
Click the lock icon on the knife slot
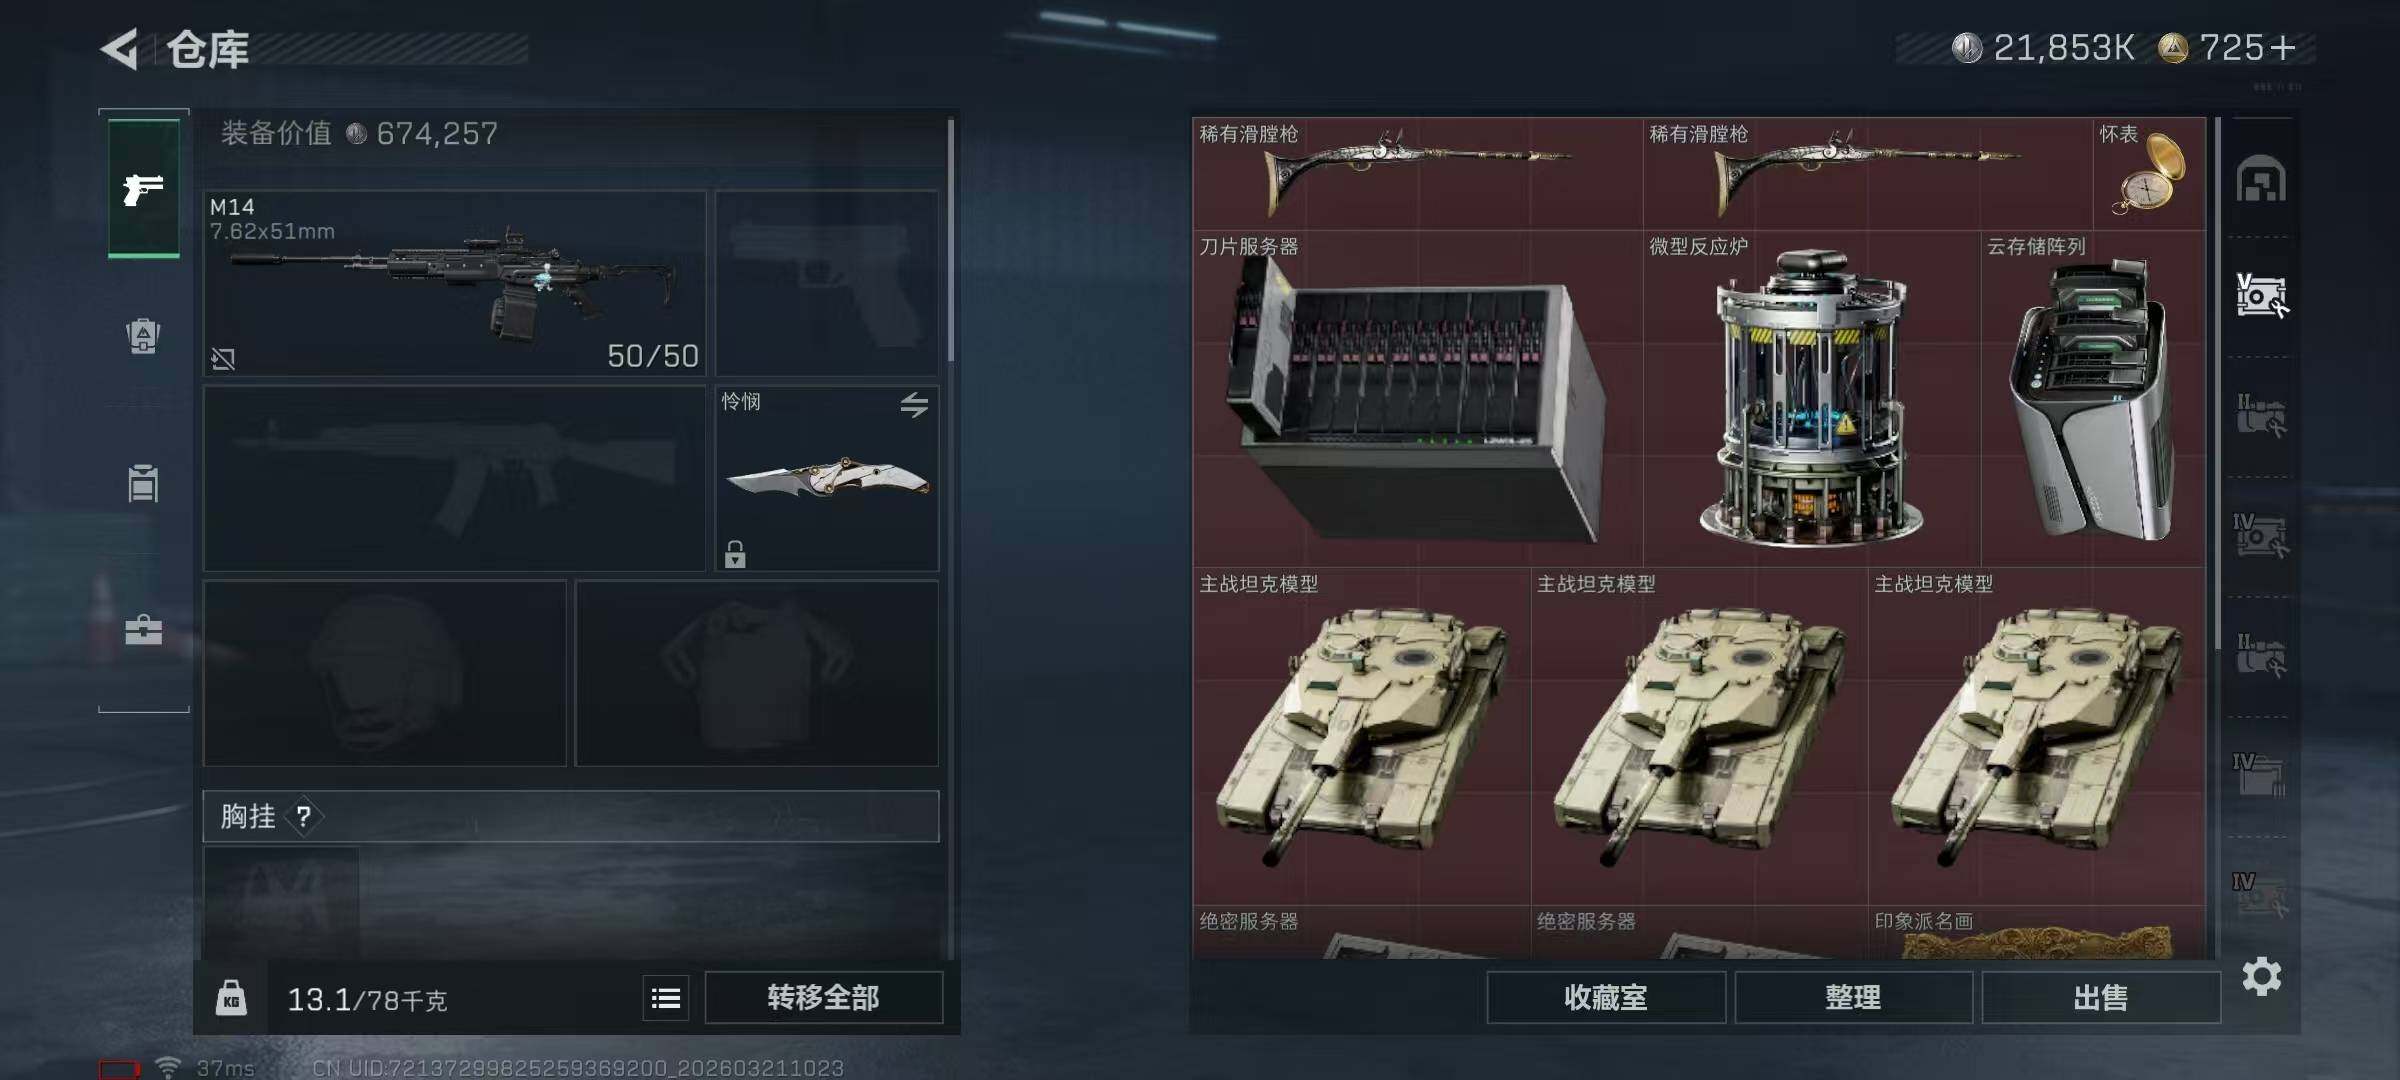(735, 554)
